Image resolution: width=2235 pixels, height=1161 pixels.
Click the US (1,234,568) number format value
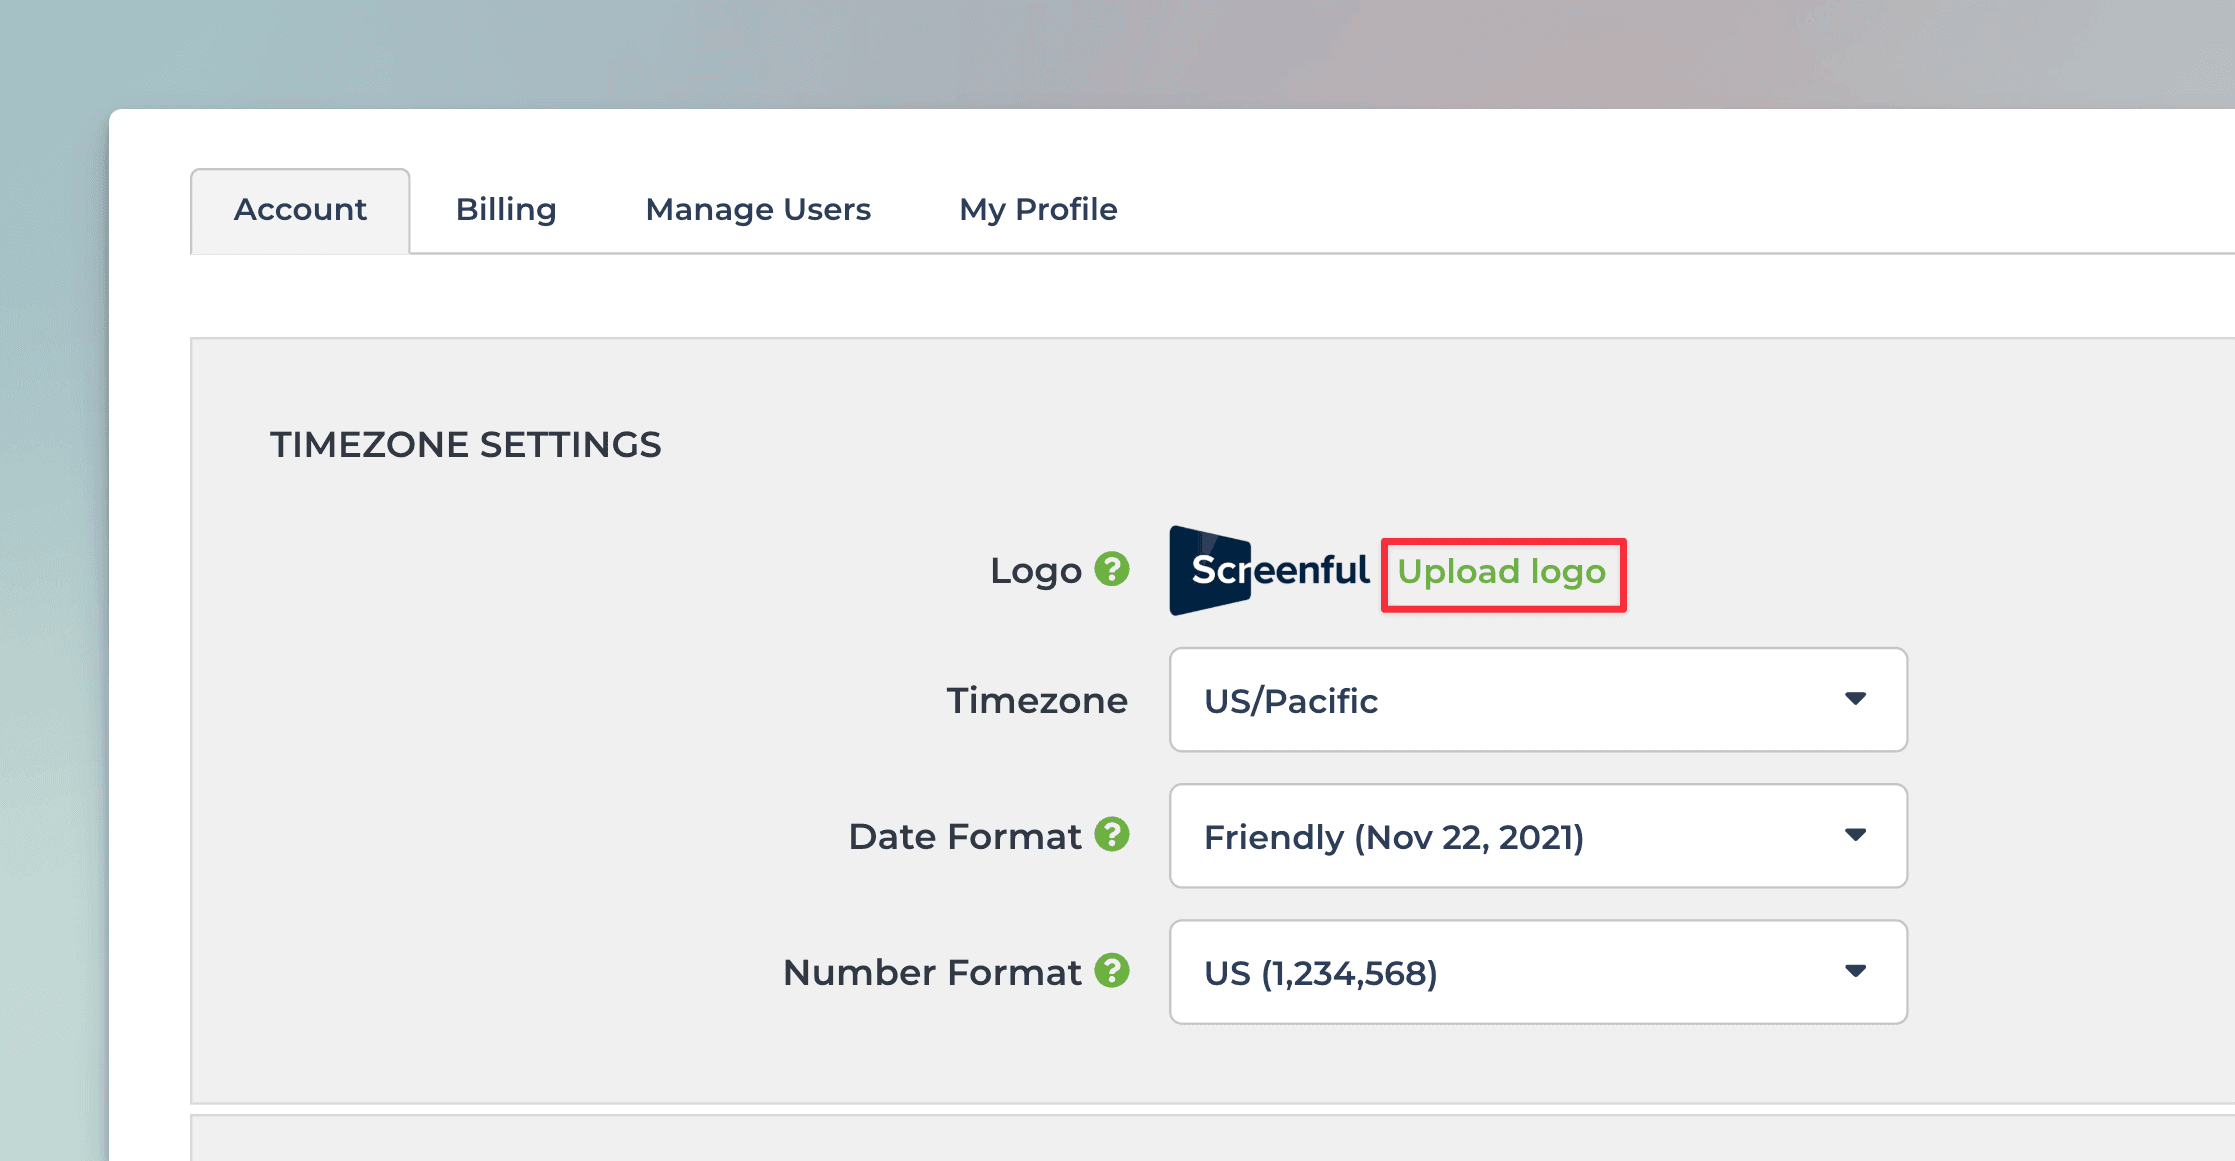[x=1320, y=973]
